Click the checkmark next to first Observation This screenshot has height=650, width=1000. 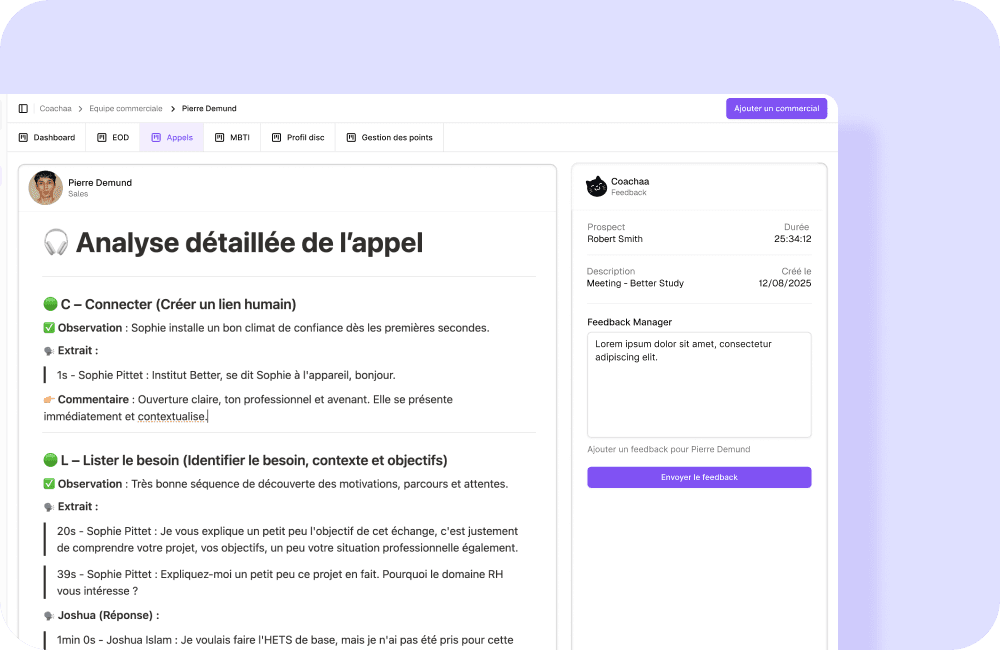coord(49,328)
